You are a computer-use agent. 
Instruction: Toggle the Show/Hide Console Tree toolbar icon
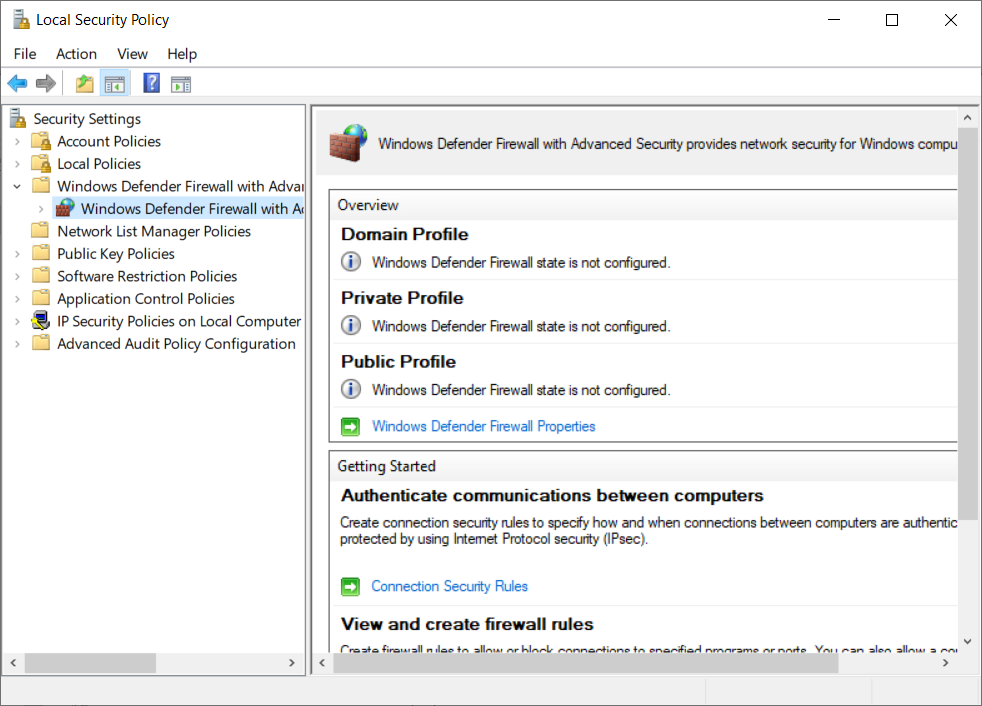pyautogui.click(x=115, y=84)
